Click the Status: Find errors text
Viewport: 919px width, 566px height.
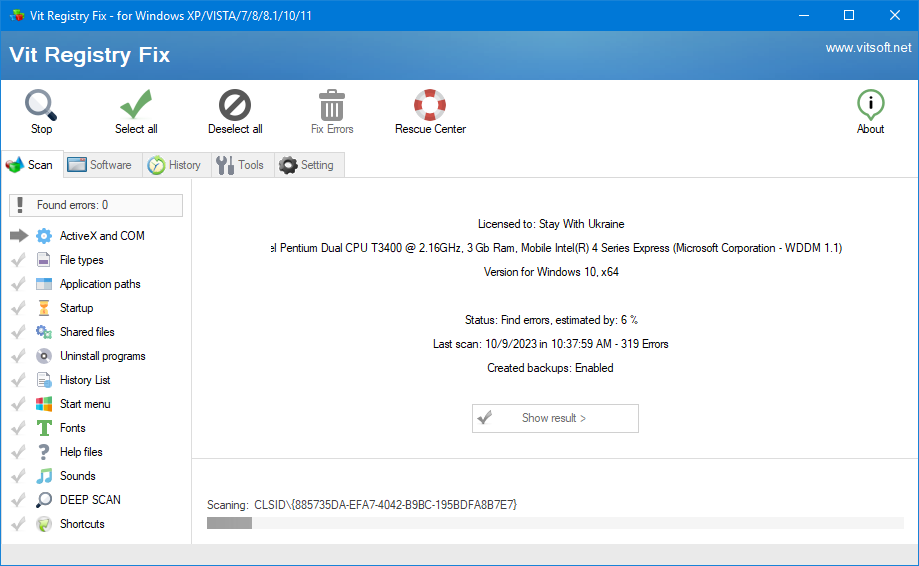551,320
